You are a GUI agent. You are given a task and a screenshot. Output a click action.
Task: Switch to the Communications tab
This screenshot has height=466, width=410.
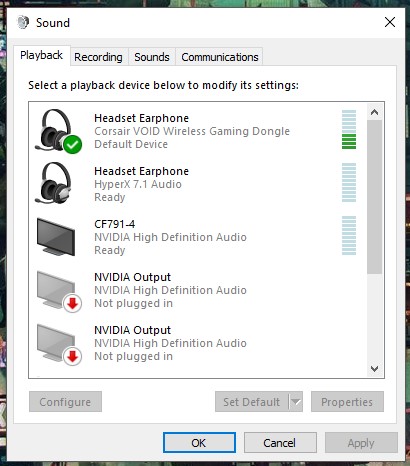220,57
